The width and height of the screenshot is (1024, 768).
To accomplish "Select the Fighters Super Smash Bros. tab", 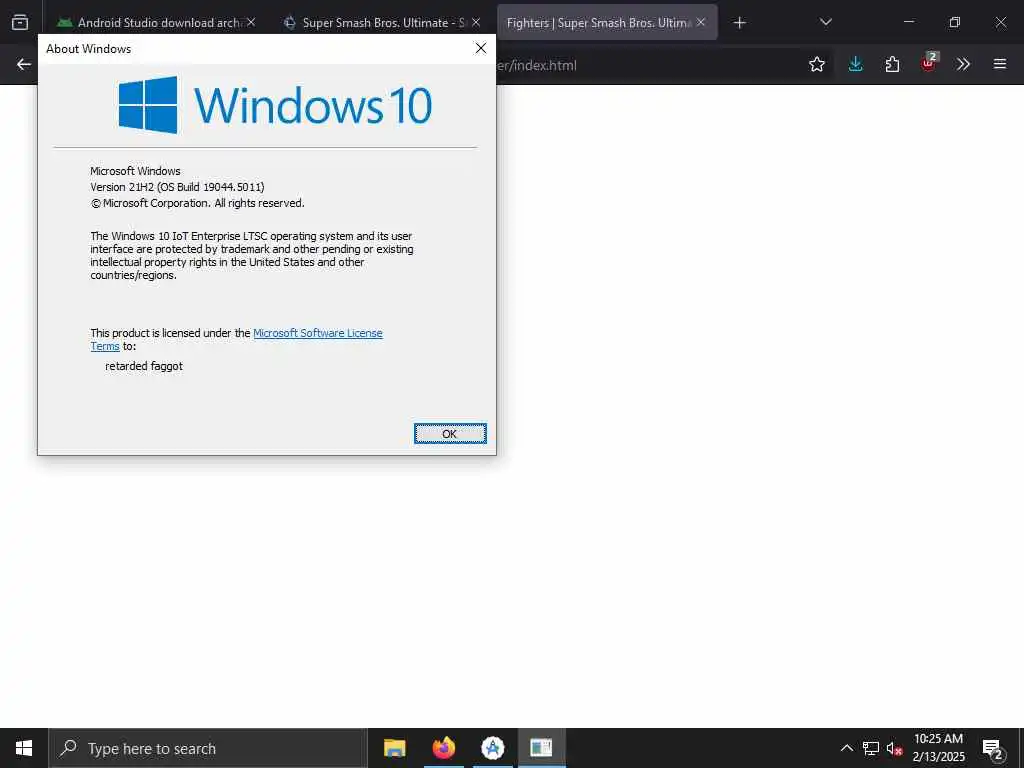I will point(599,22).
